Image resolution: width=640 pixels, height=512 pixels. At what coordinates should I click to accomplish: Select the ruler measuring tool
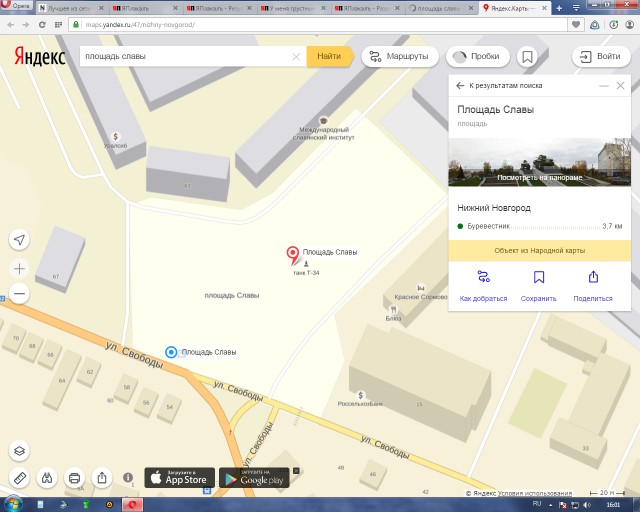(19, 478)
